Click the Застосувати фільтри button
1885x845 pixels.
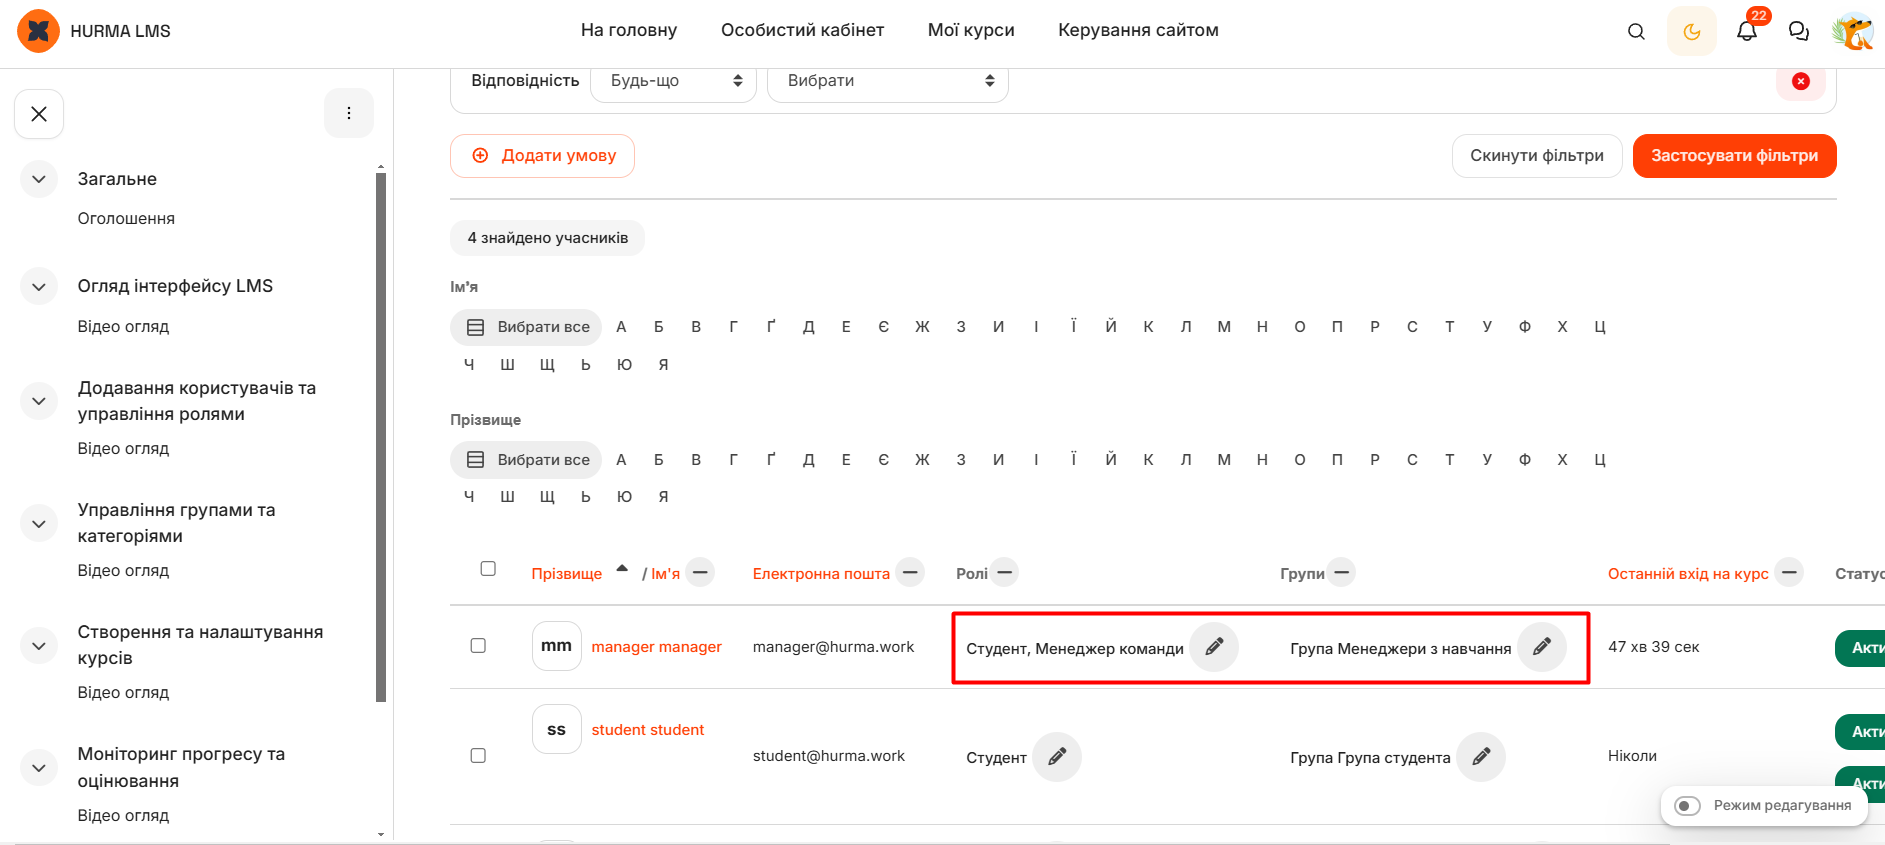1734,156
